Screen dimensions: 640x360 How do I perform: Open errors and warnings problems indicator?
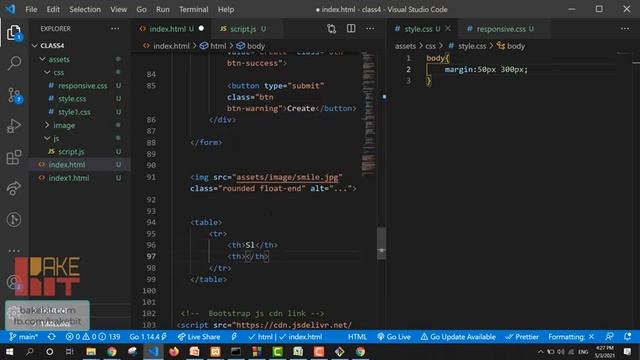tap(93, 337)
